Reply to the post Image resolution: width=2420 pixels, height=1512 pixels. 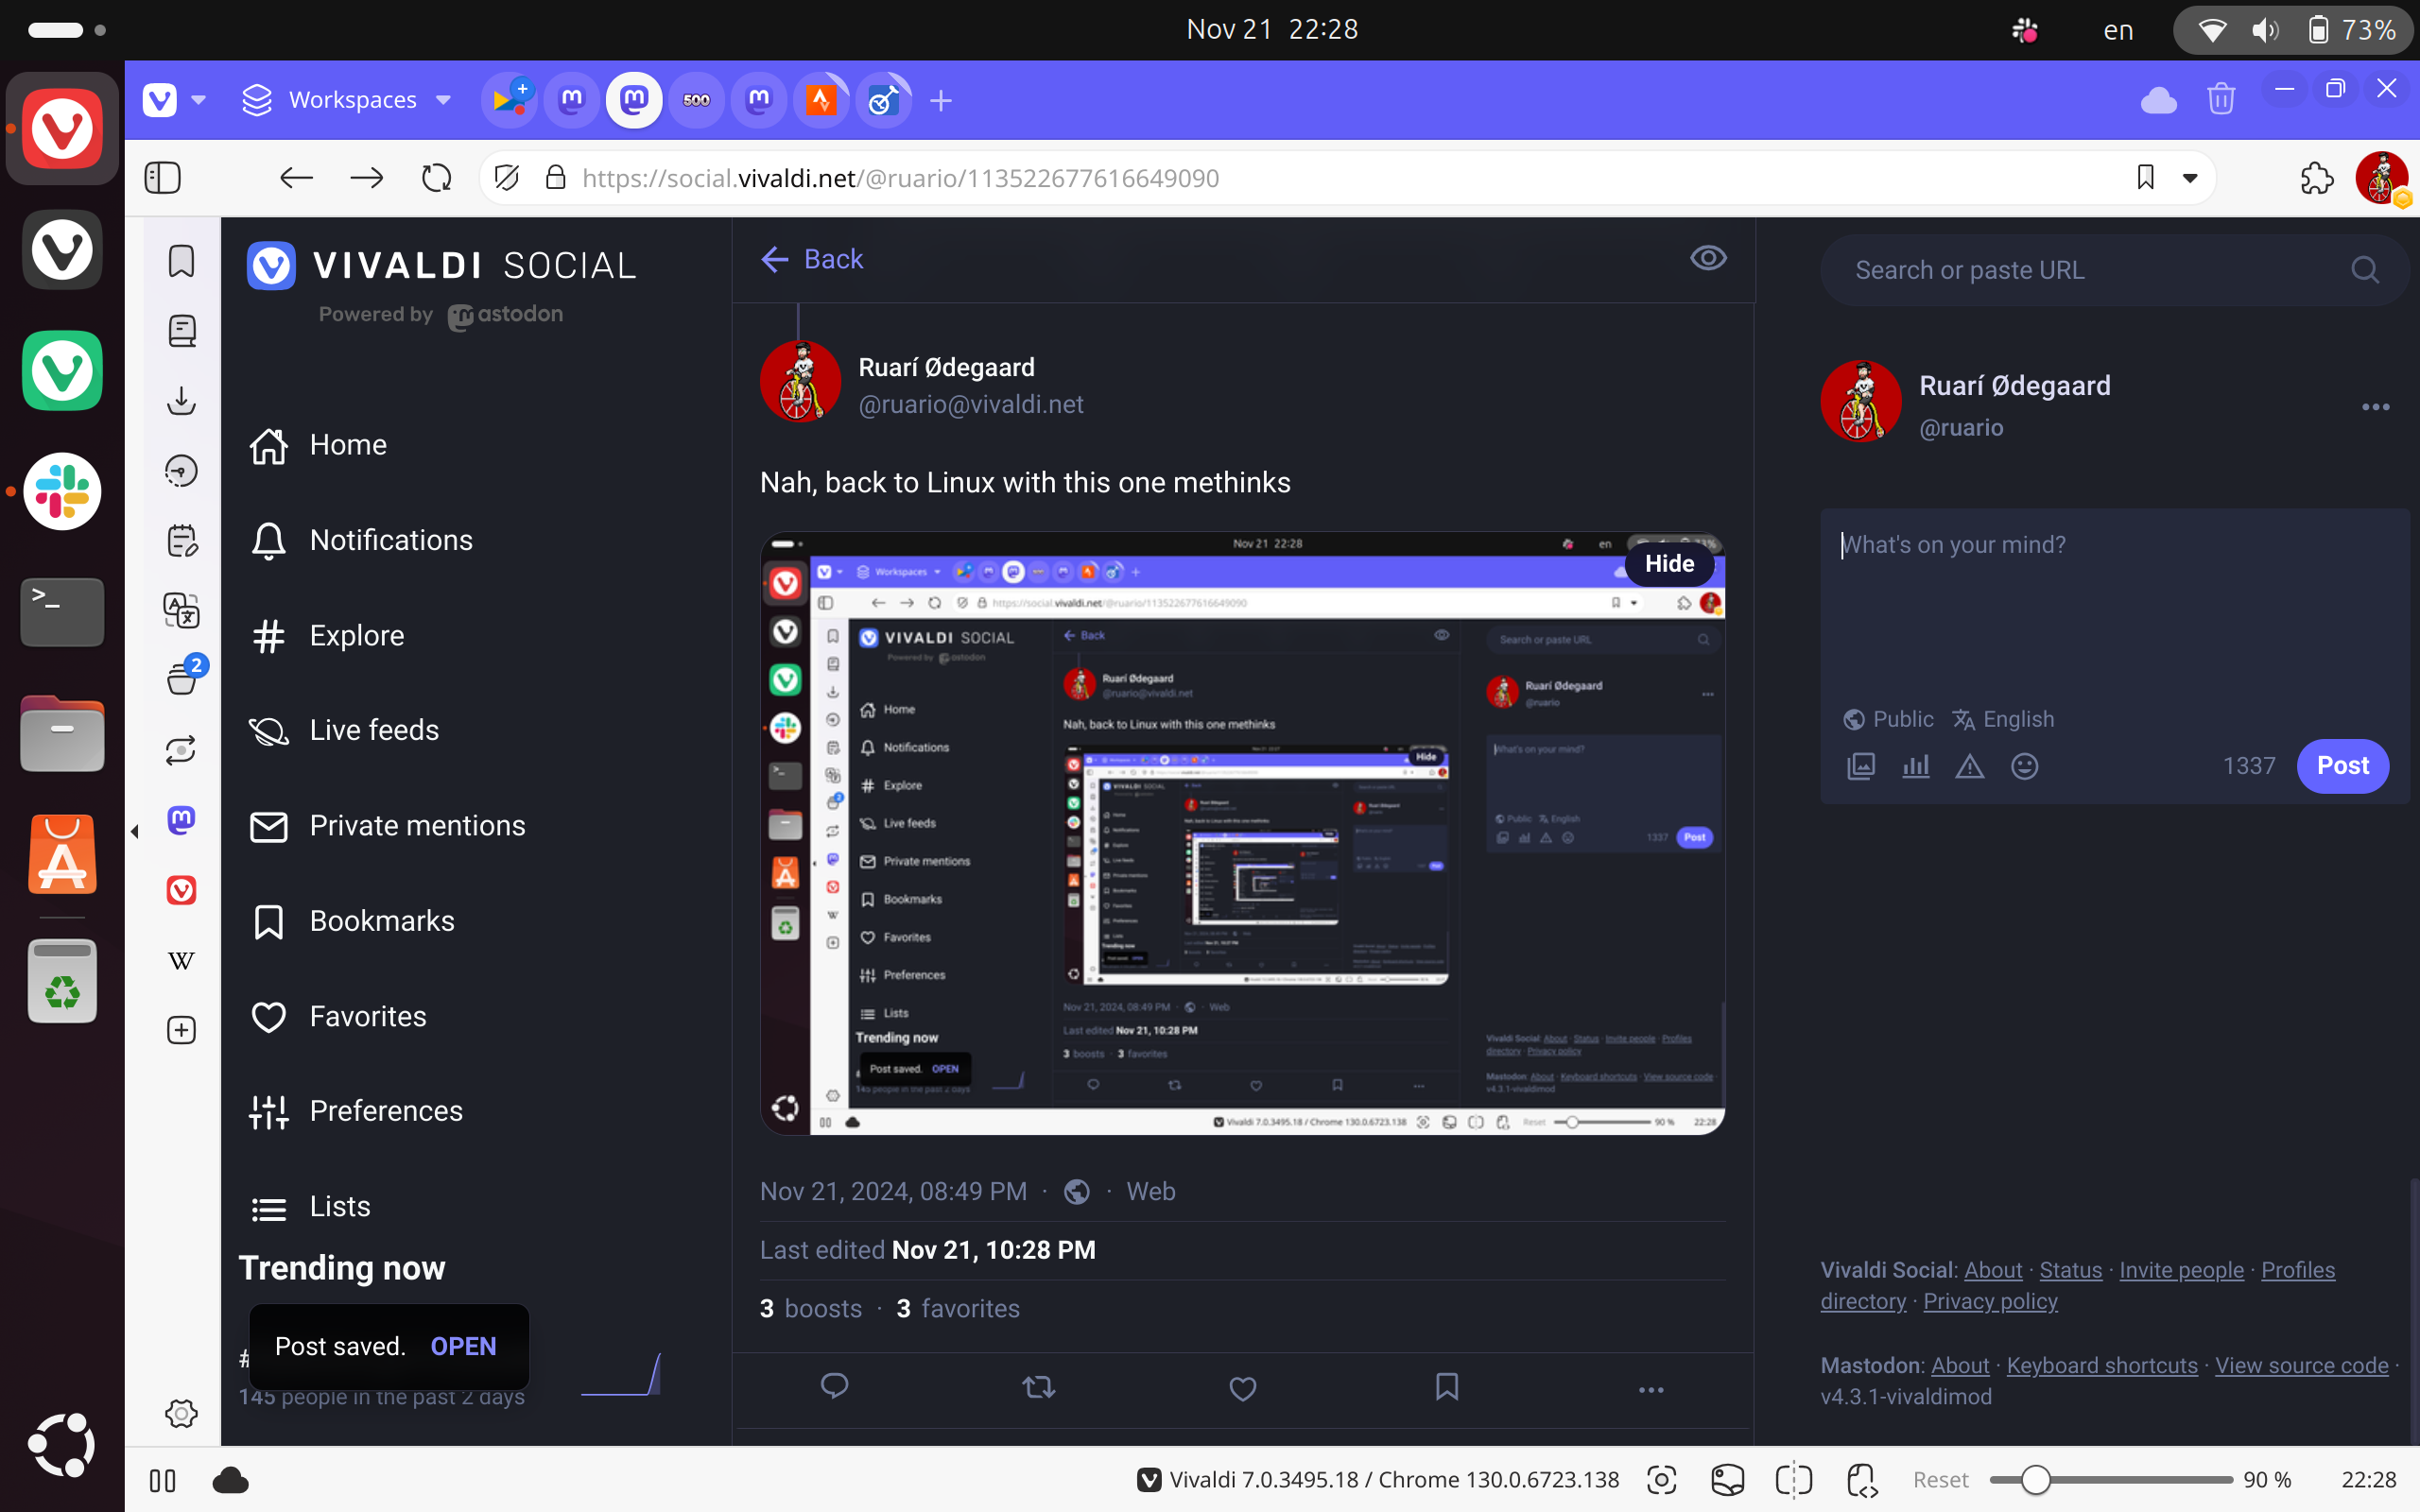coord(834,1388)
